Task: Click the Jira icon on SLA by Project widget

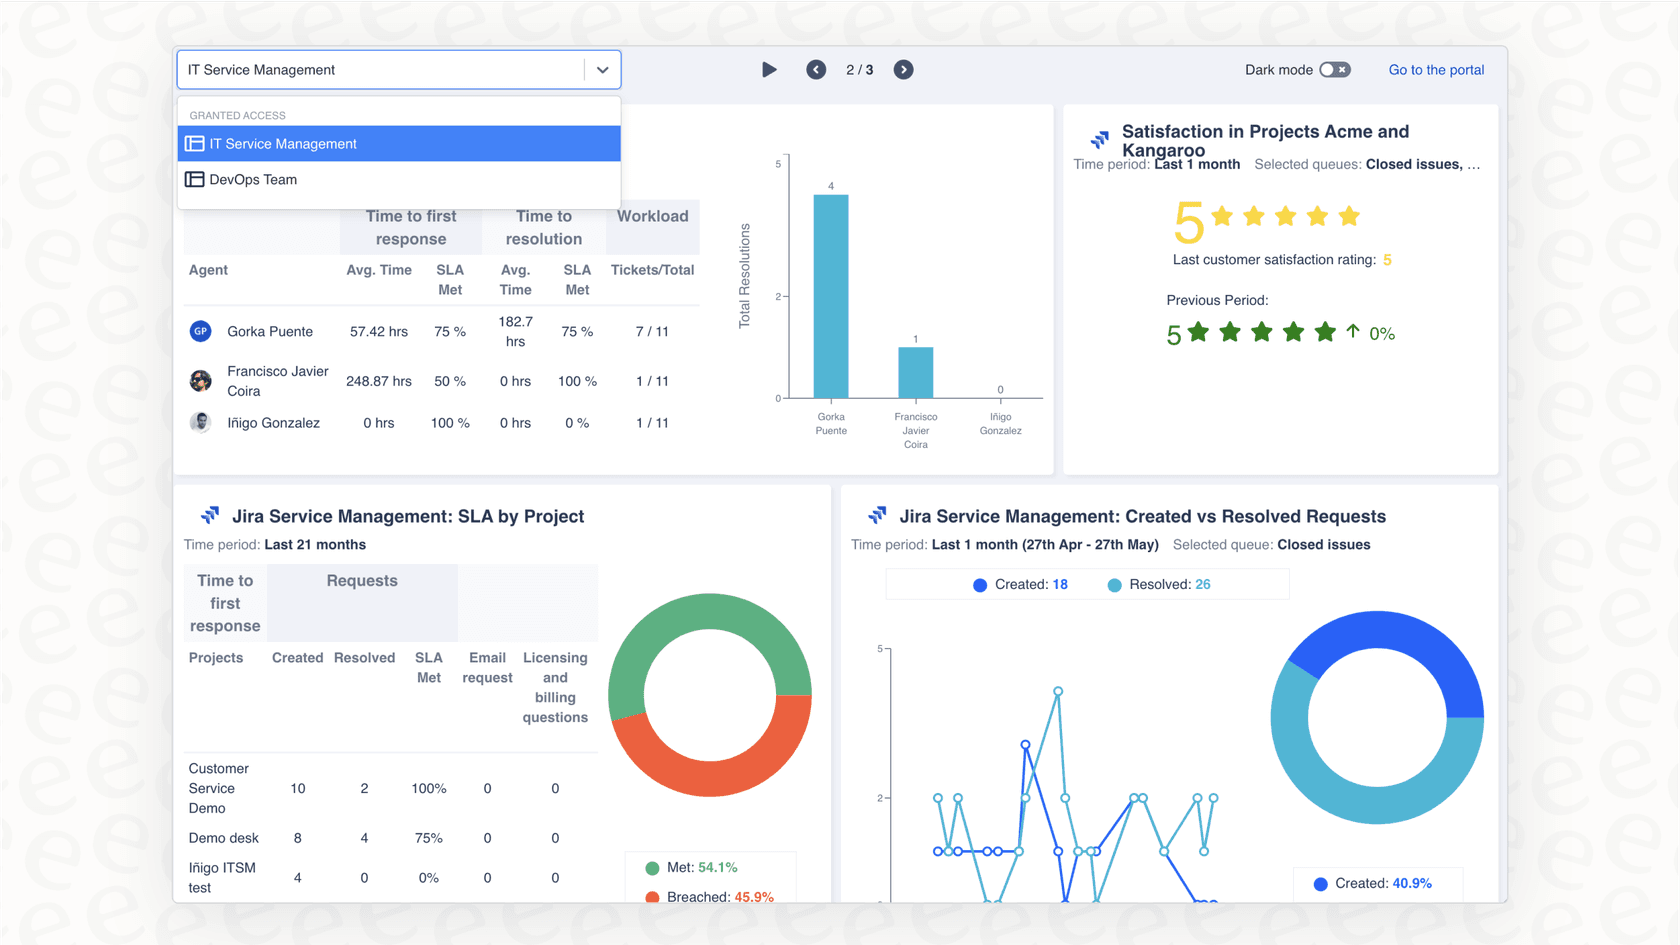Action: point(210,515)
